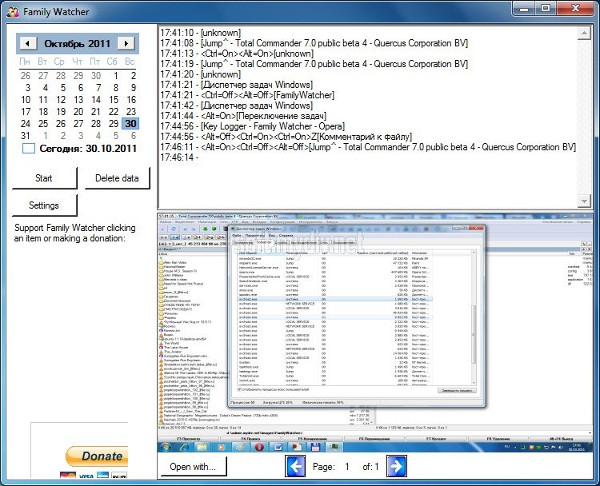Click Сегодня: 30.10.2011 today link

(88, 148)
